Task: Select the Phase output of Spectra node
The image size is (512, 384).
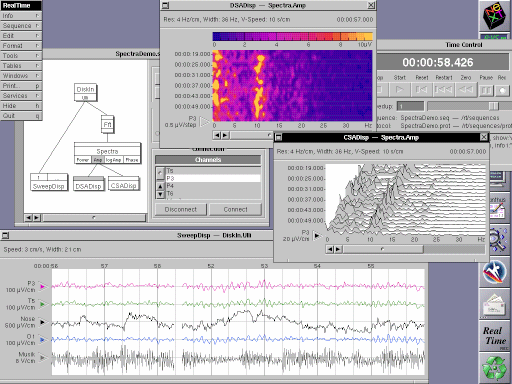Action: pos(132,160)
